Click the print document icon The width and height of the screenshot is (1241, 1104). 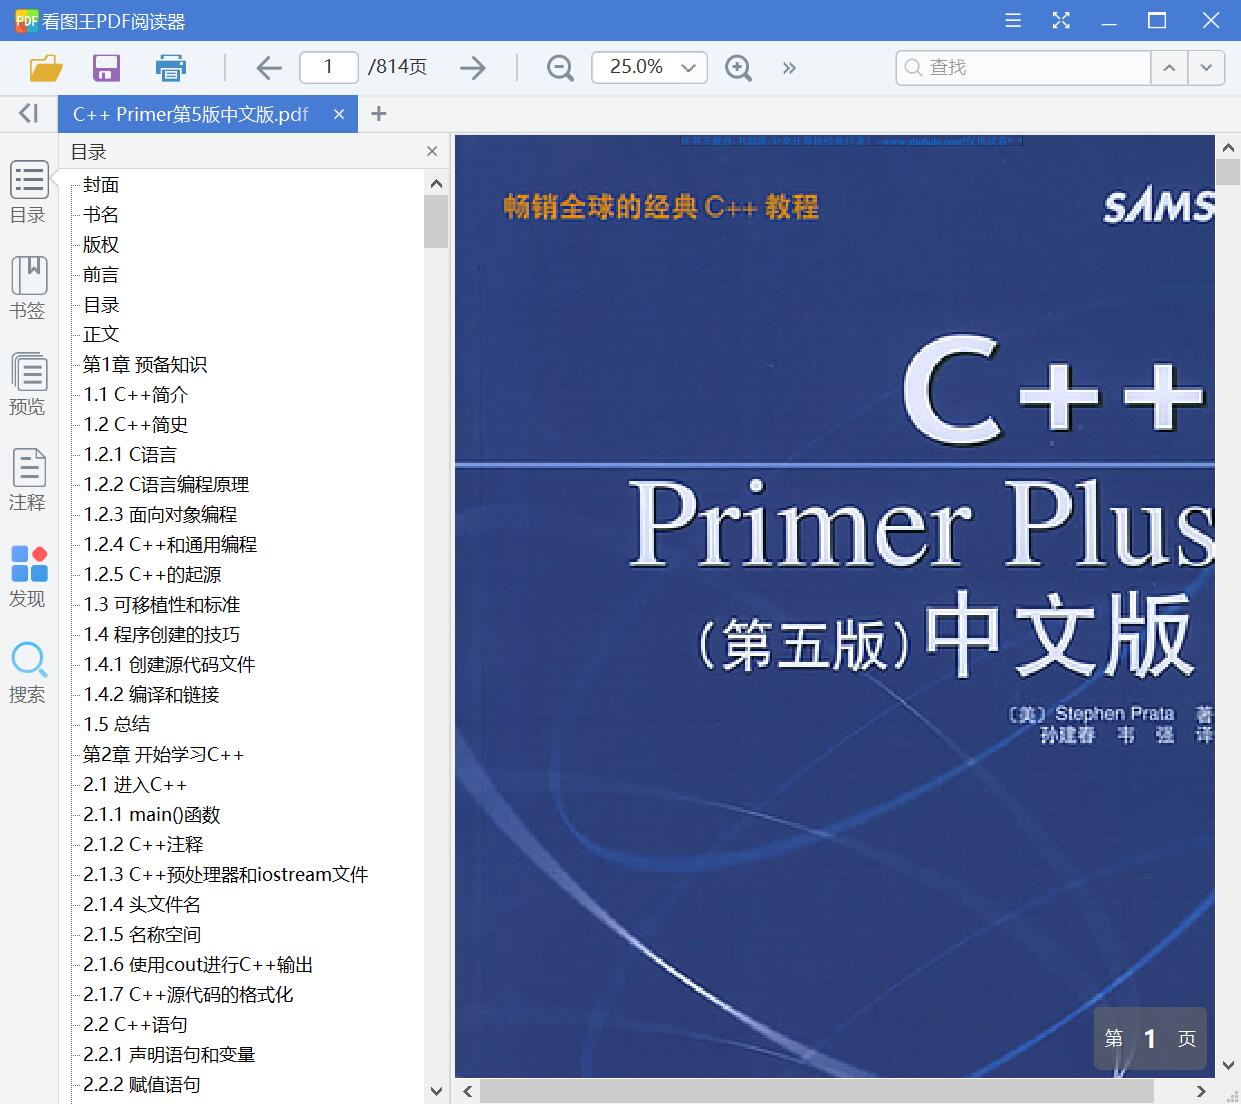170,67
